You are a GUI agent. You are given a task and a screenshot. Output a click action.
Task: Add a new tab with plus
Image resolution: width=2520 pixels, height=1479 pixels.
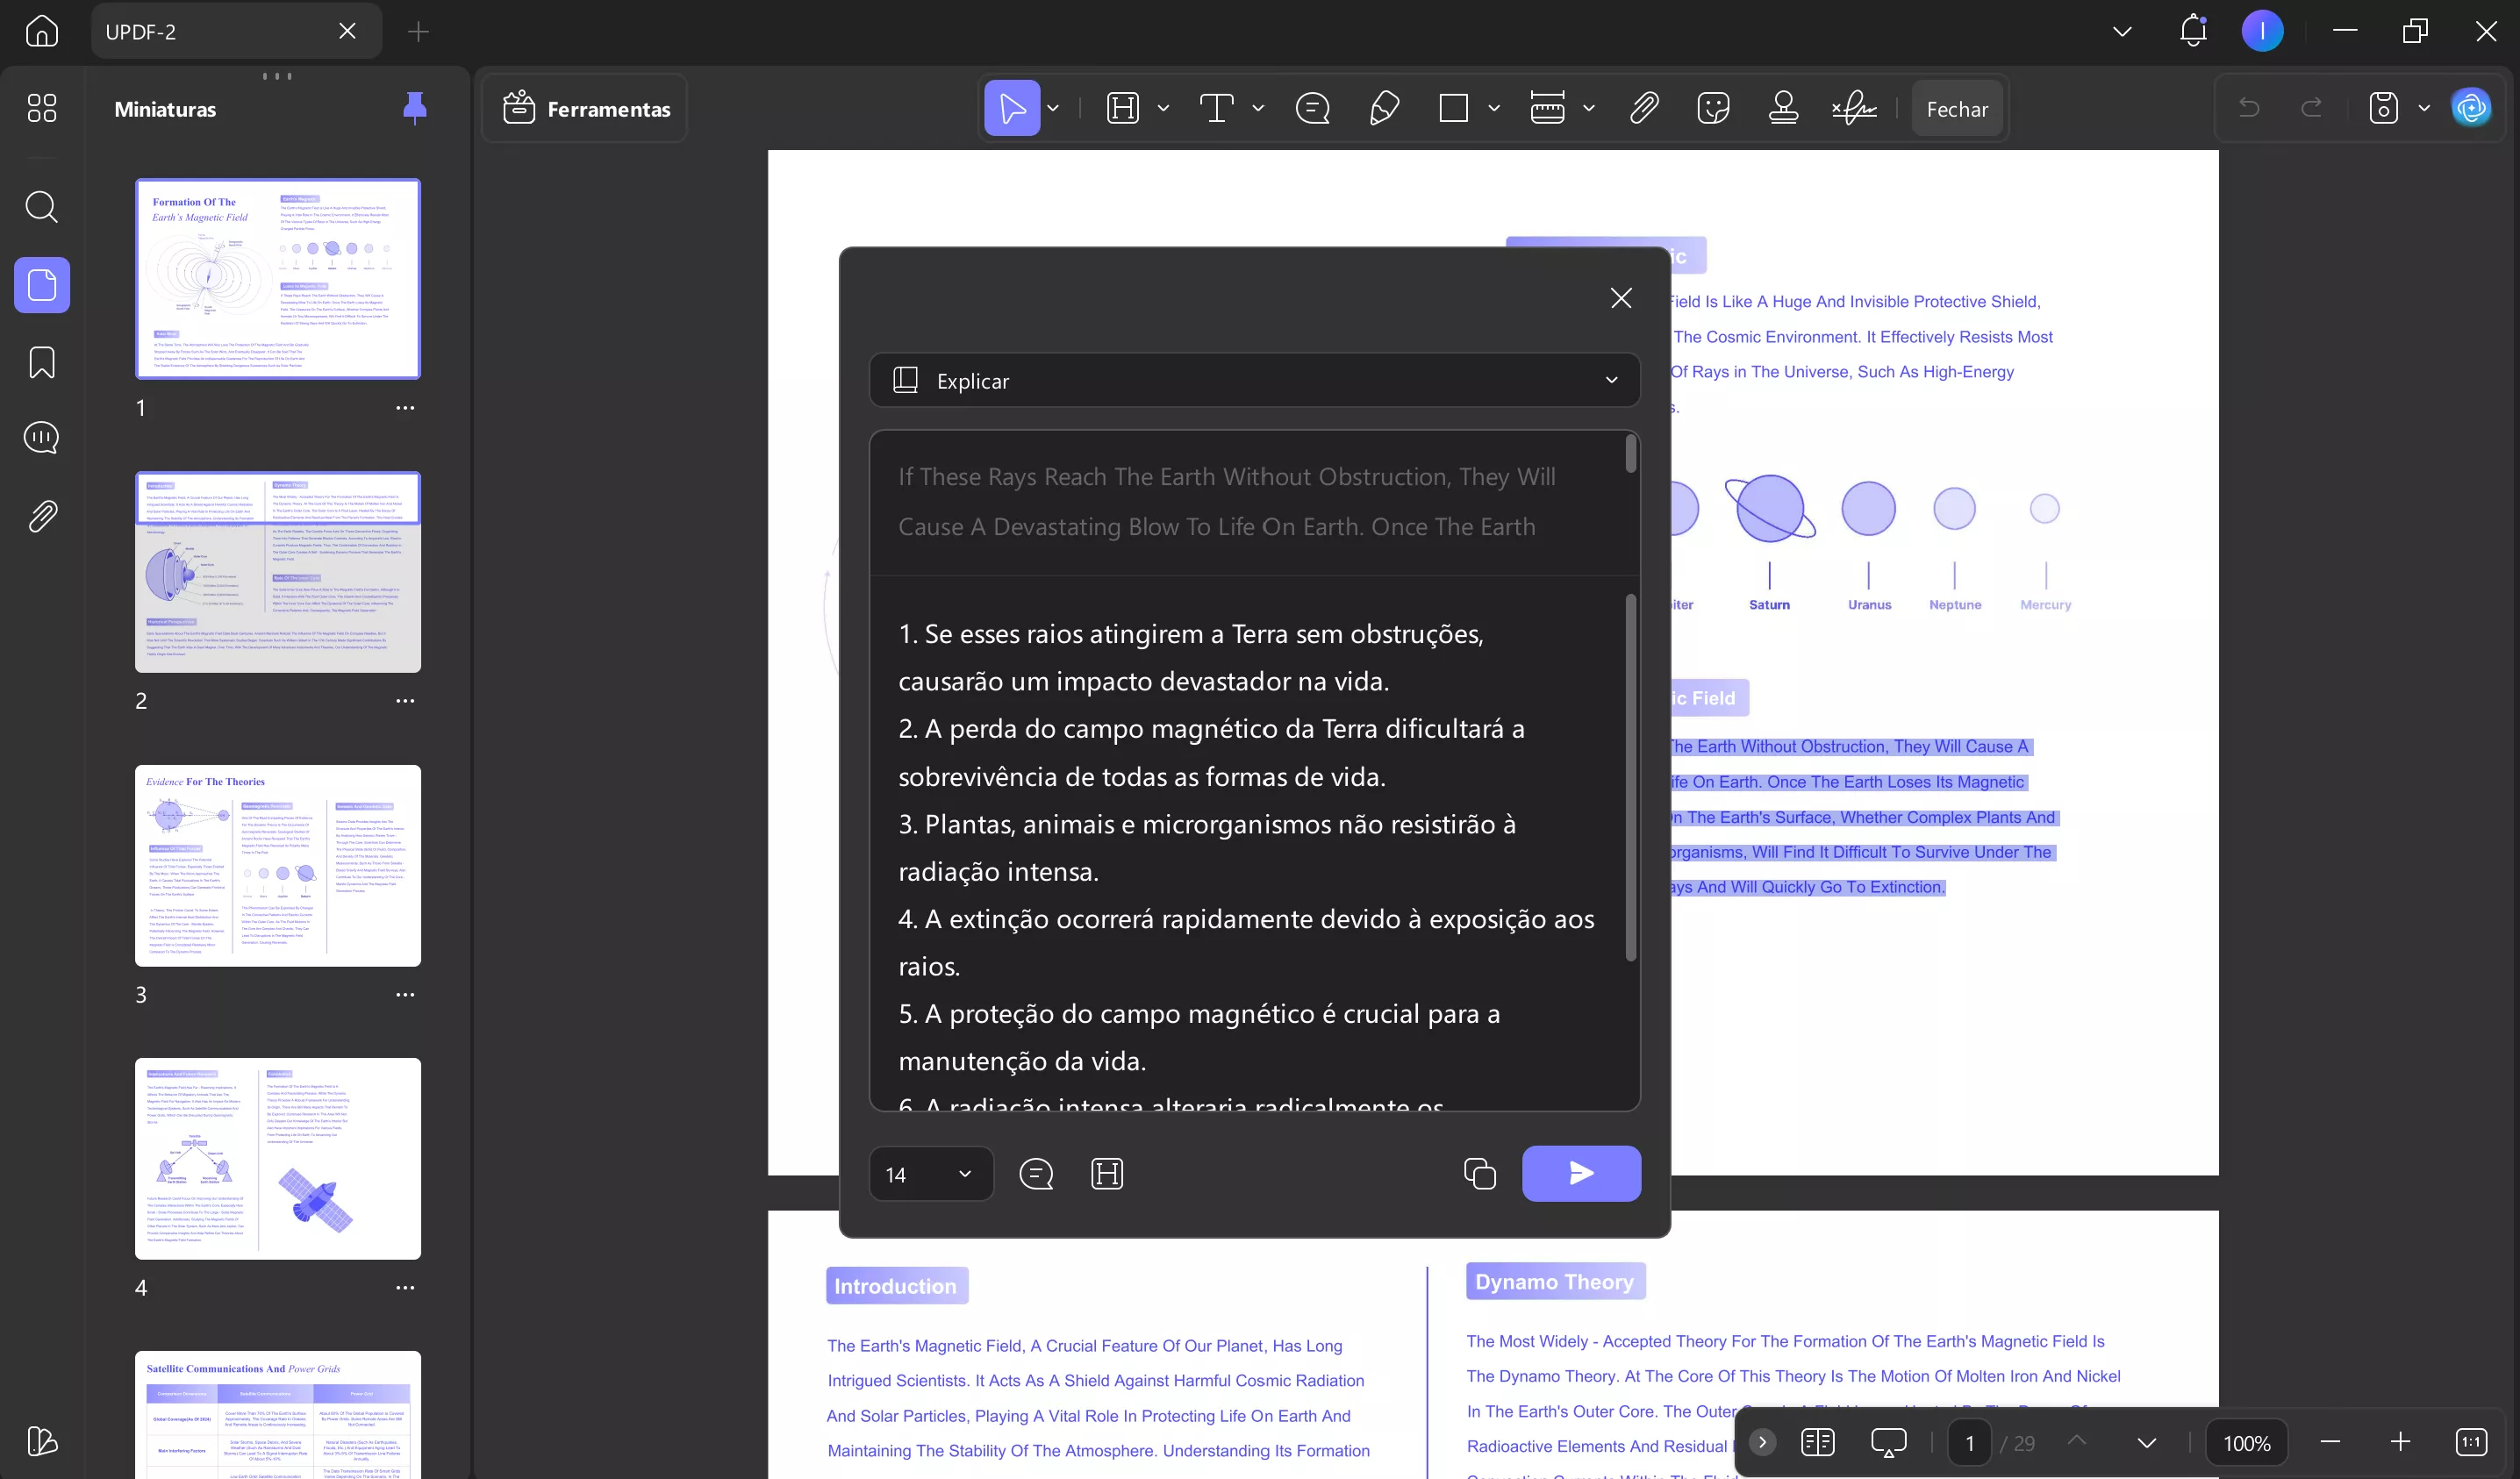418,32
